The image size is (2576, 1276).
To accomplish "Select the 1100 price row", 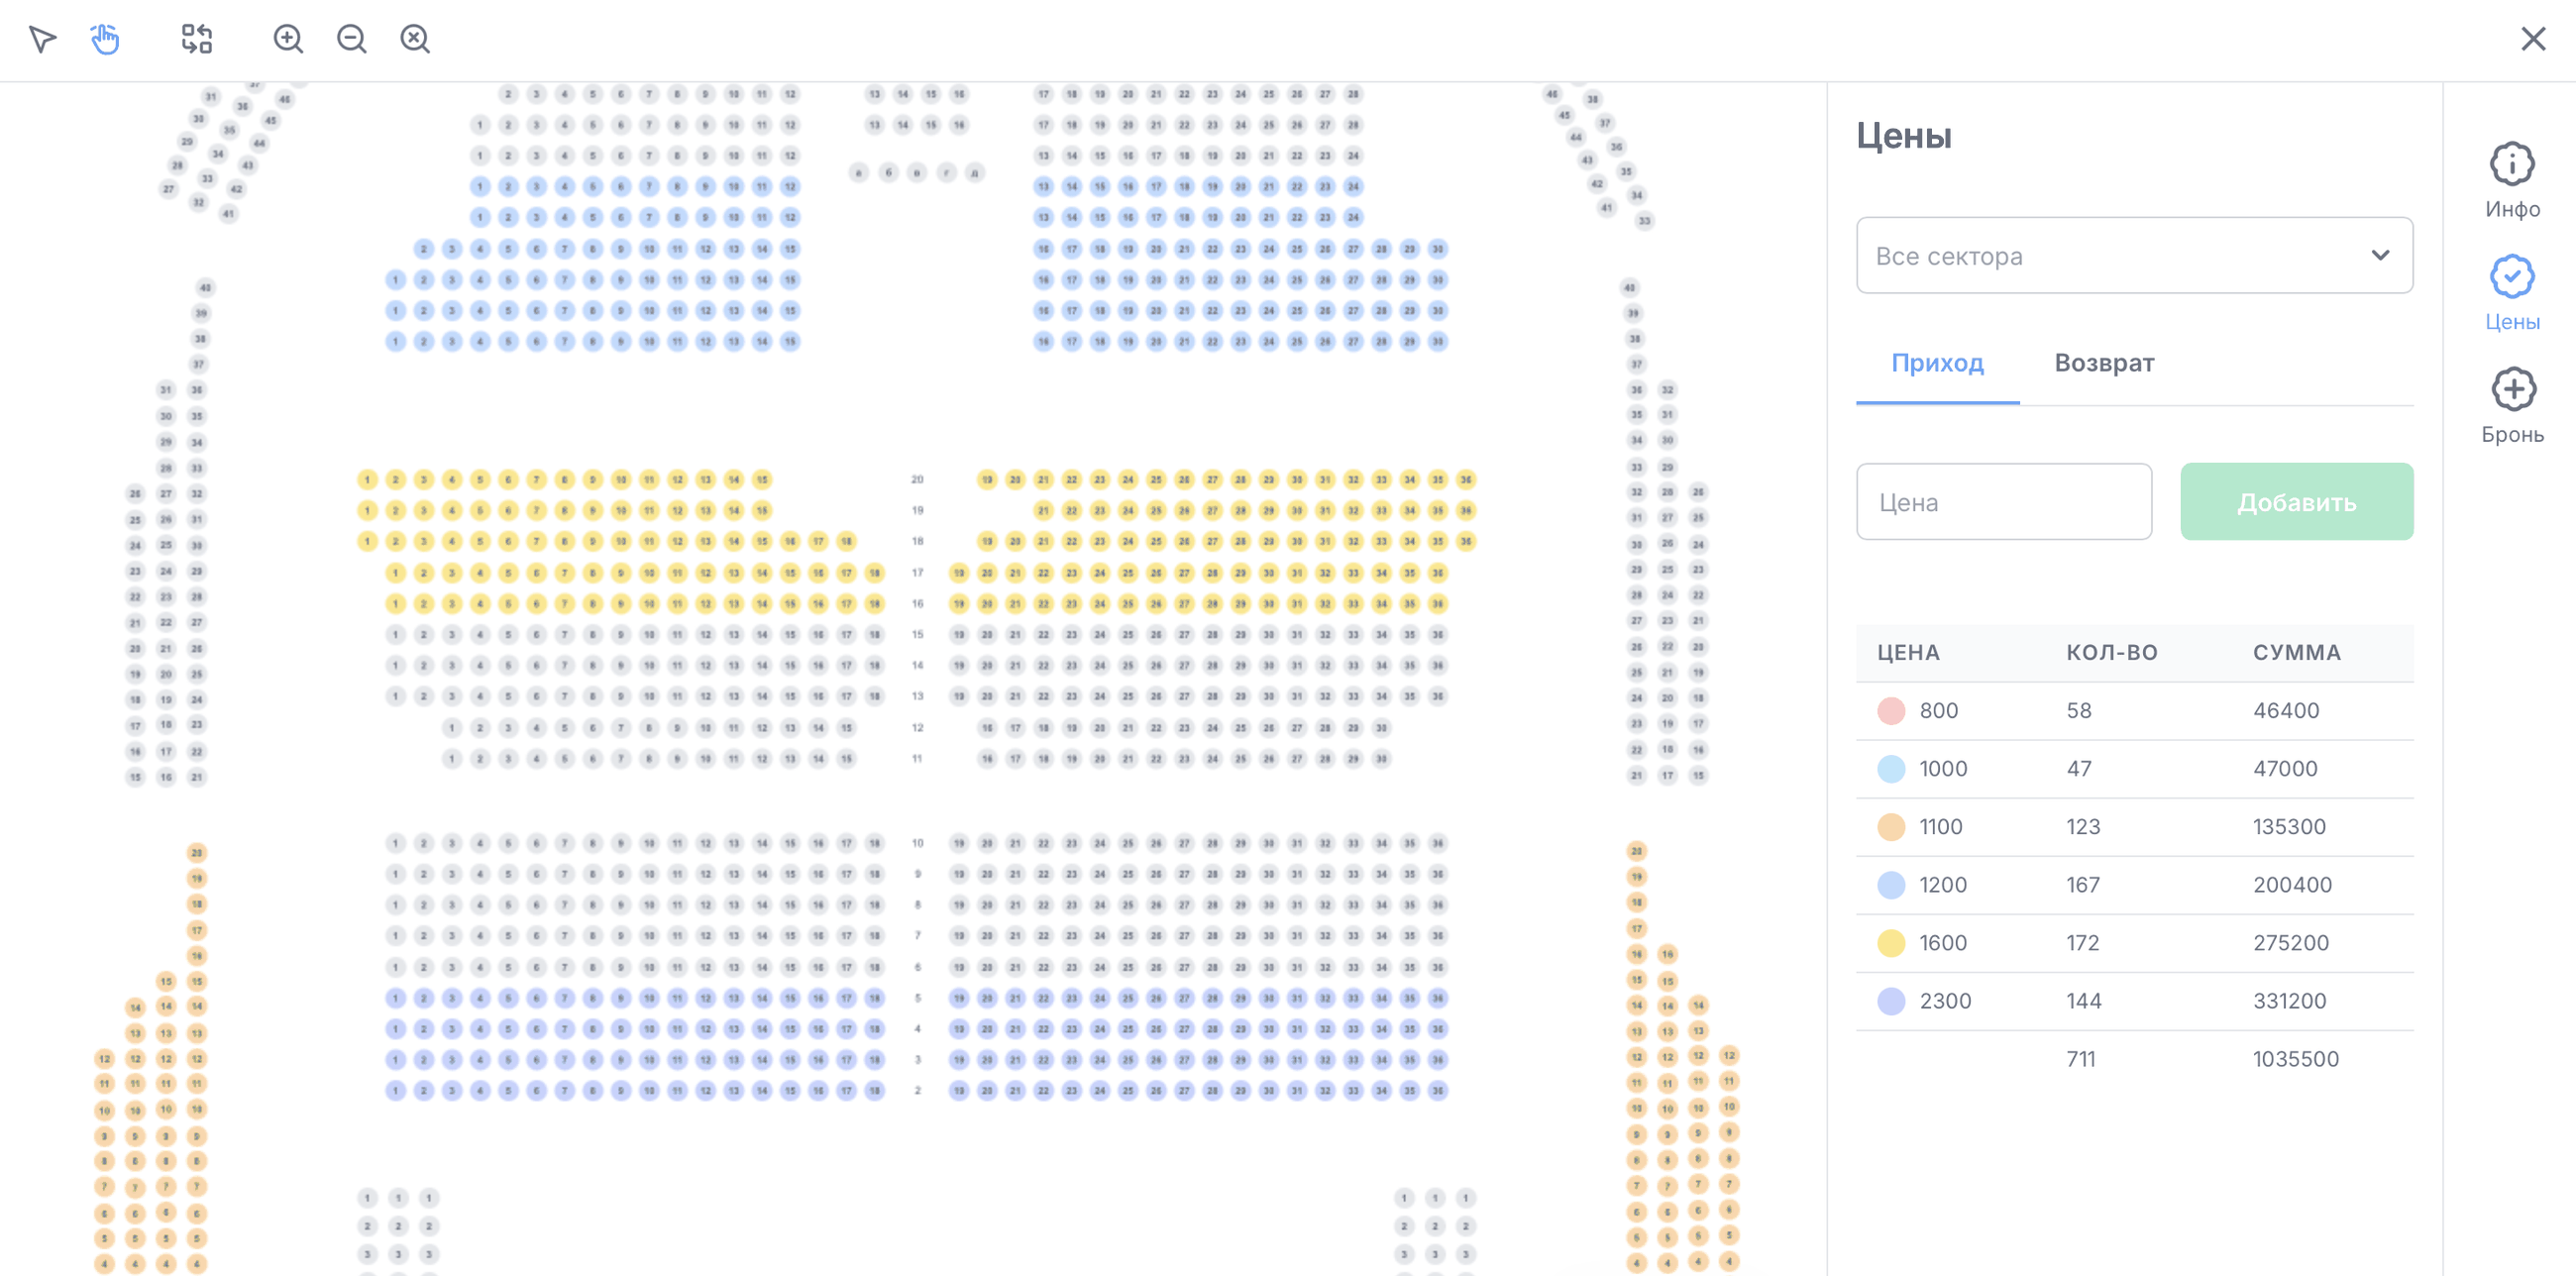I will coord(2134,827).
